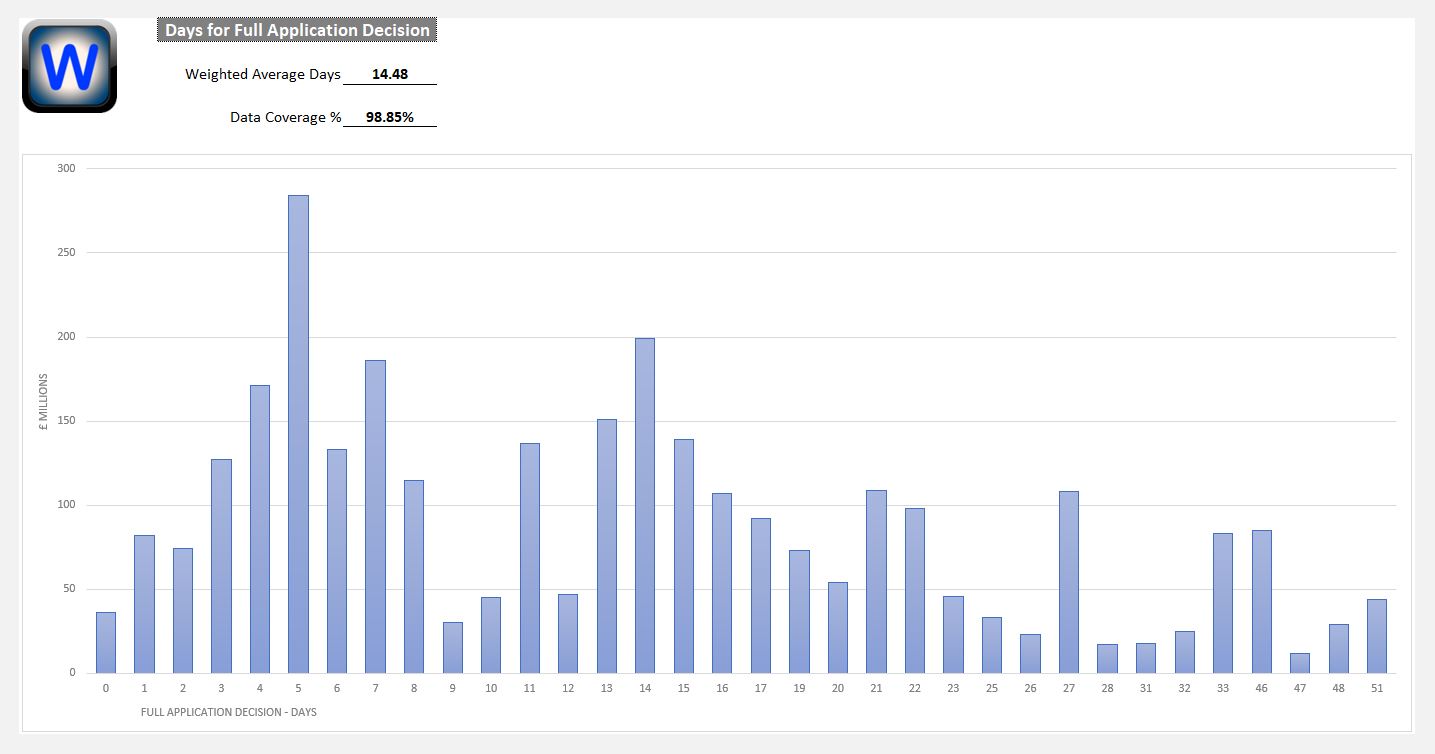Click the Full Application Decision - Days axis title

pos(229,712)
